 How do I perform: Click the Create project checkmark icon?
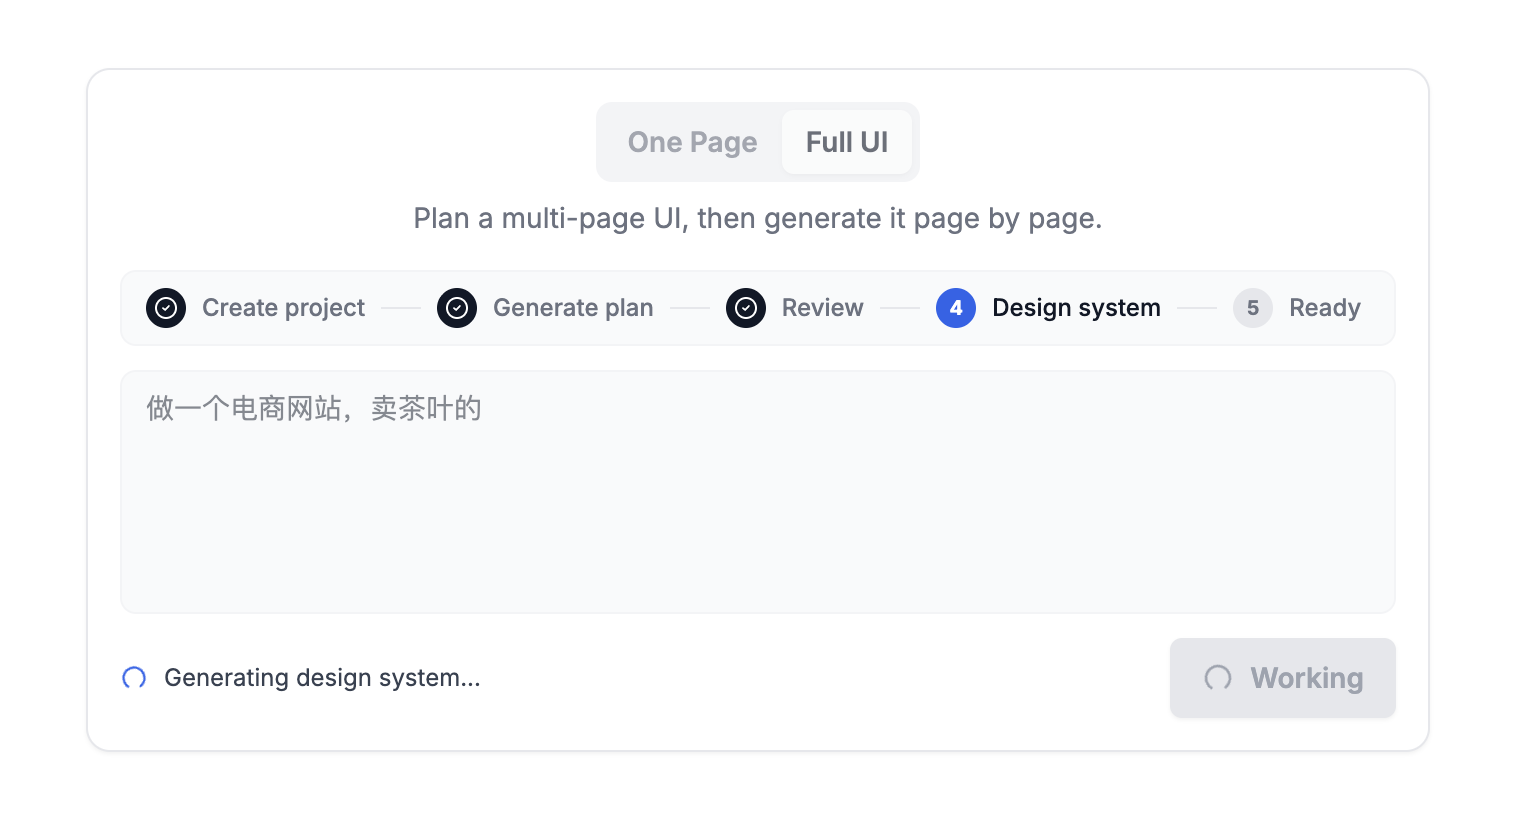166,308
